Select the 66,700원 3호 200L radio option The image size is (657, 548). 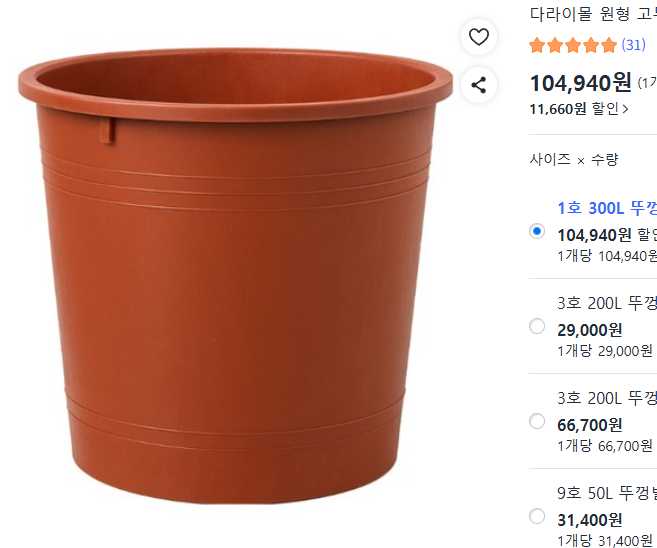(x=537, y=421)
